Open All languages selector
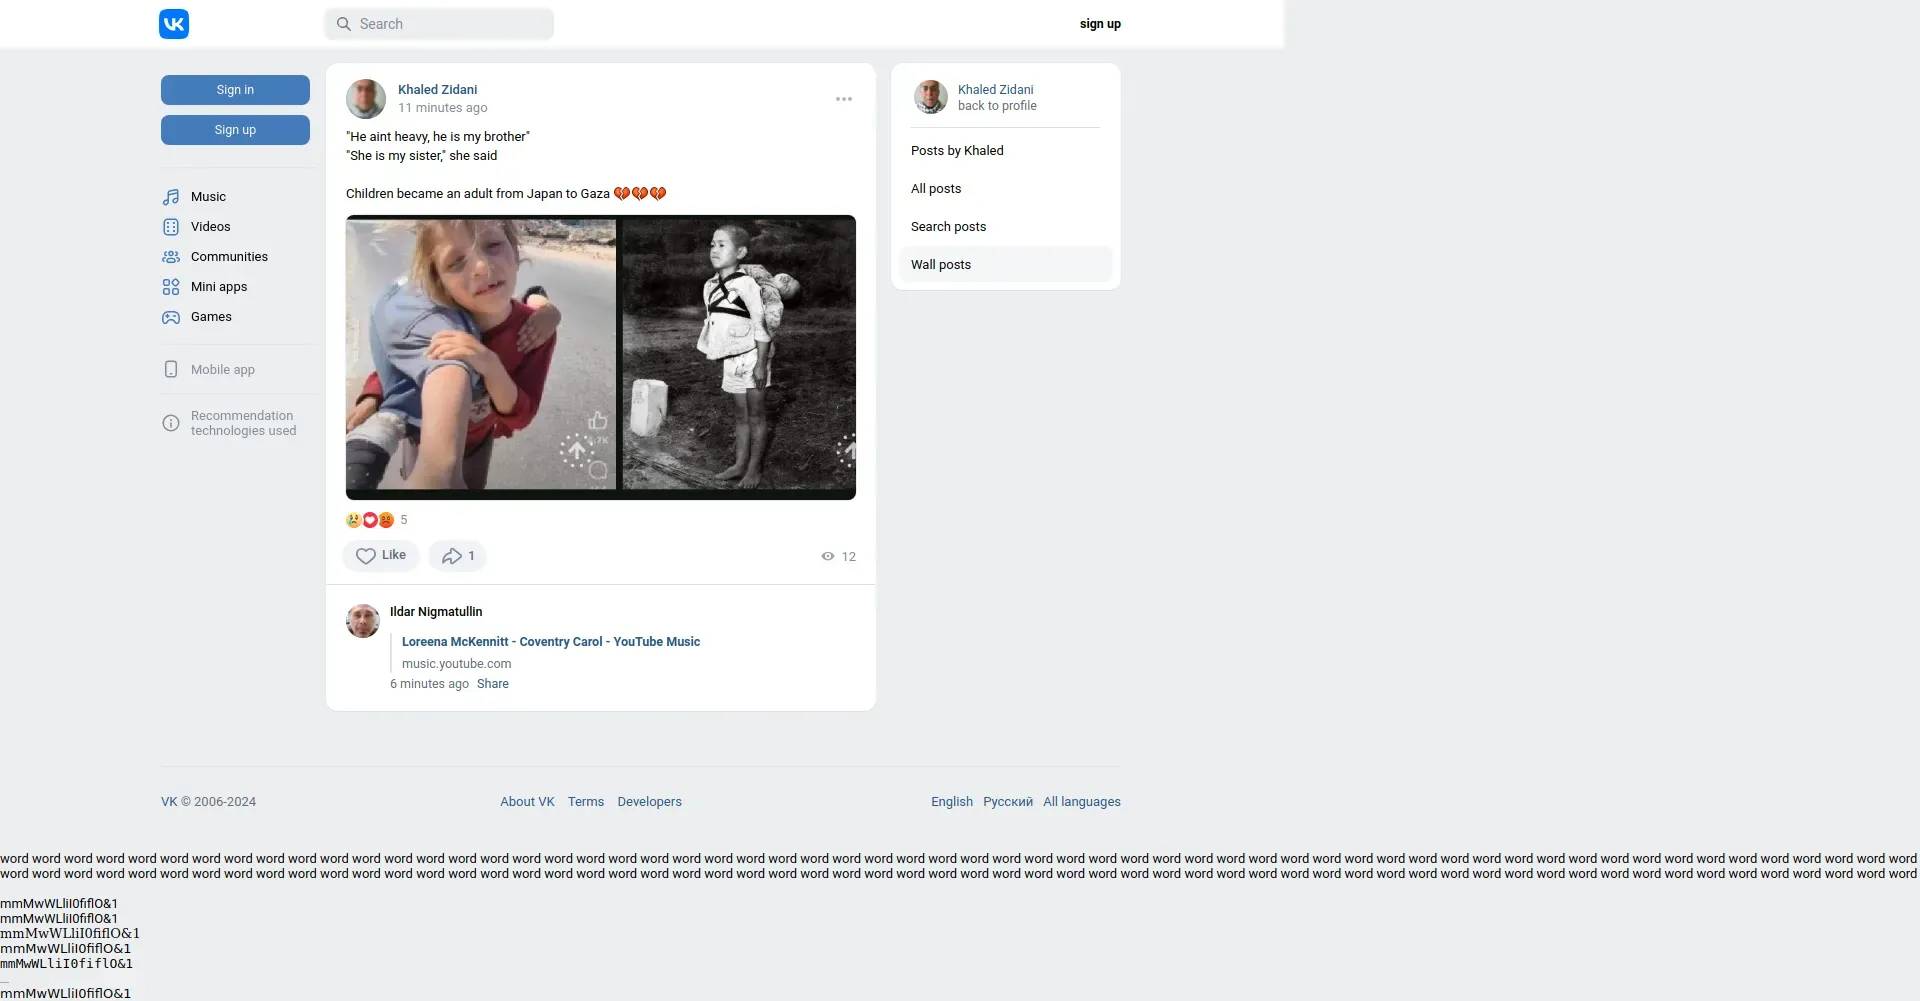 coord(1082,802)
